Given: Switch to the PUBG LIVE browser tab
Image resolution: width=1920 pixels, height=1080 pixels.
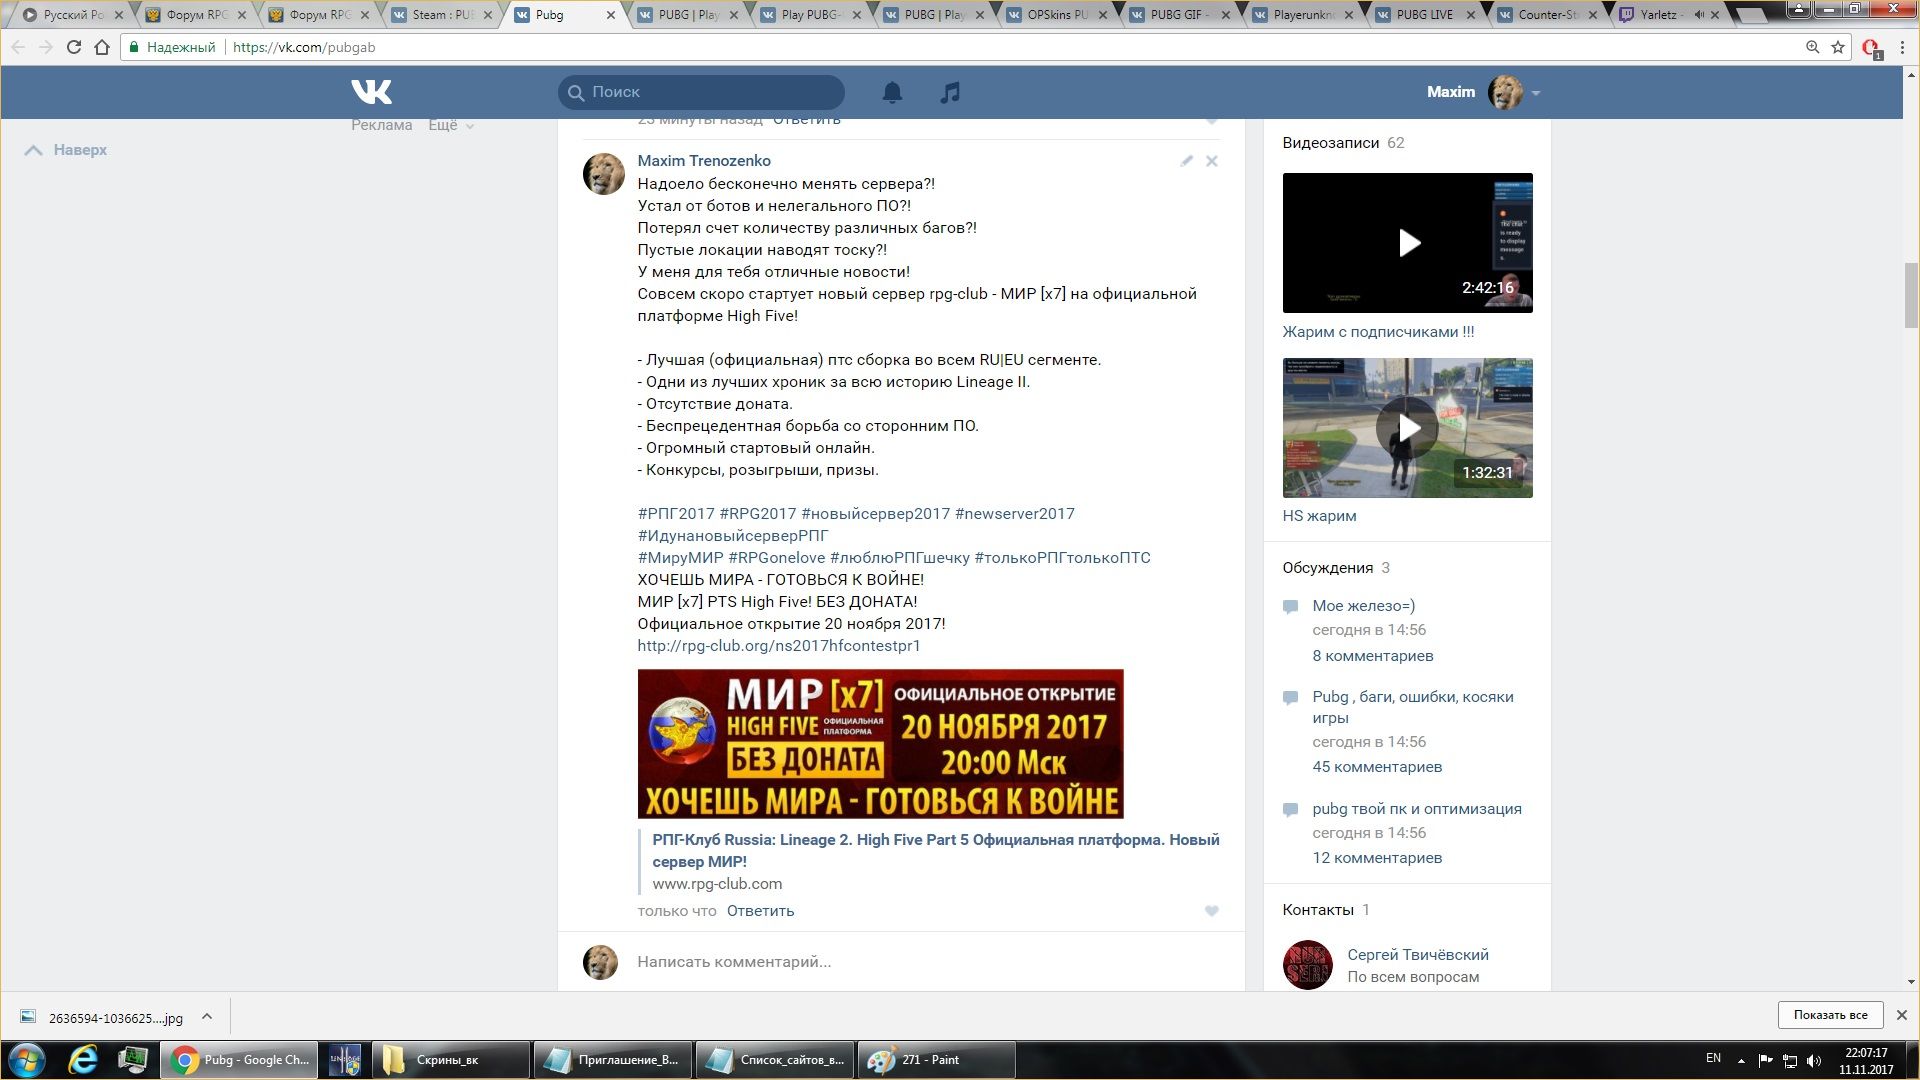Looking at the screenshot, I should 1424,15.
